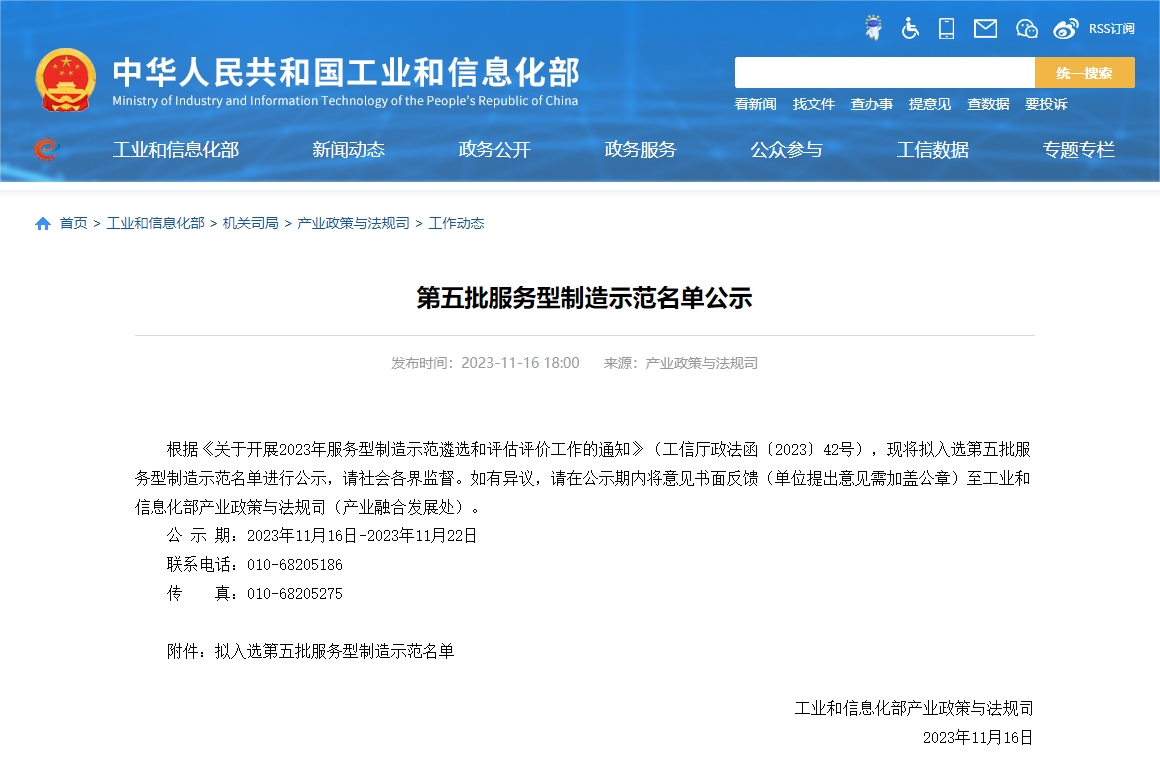Switch to the 工信数据 section
This screenshot has height=773, width=1160.
[x=932, y=149]
